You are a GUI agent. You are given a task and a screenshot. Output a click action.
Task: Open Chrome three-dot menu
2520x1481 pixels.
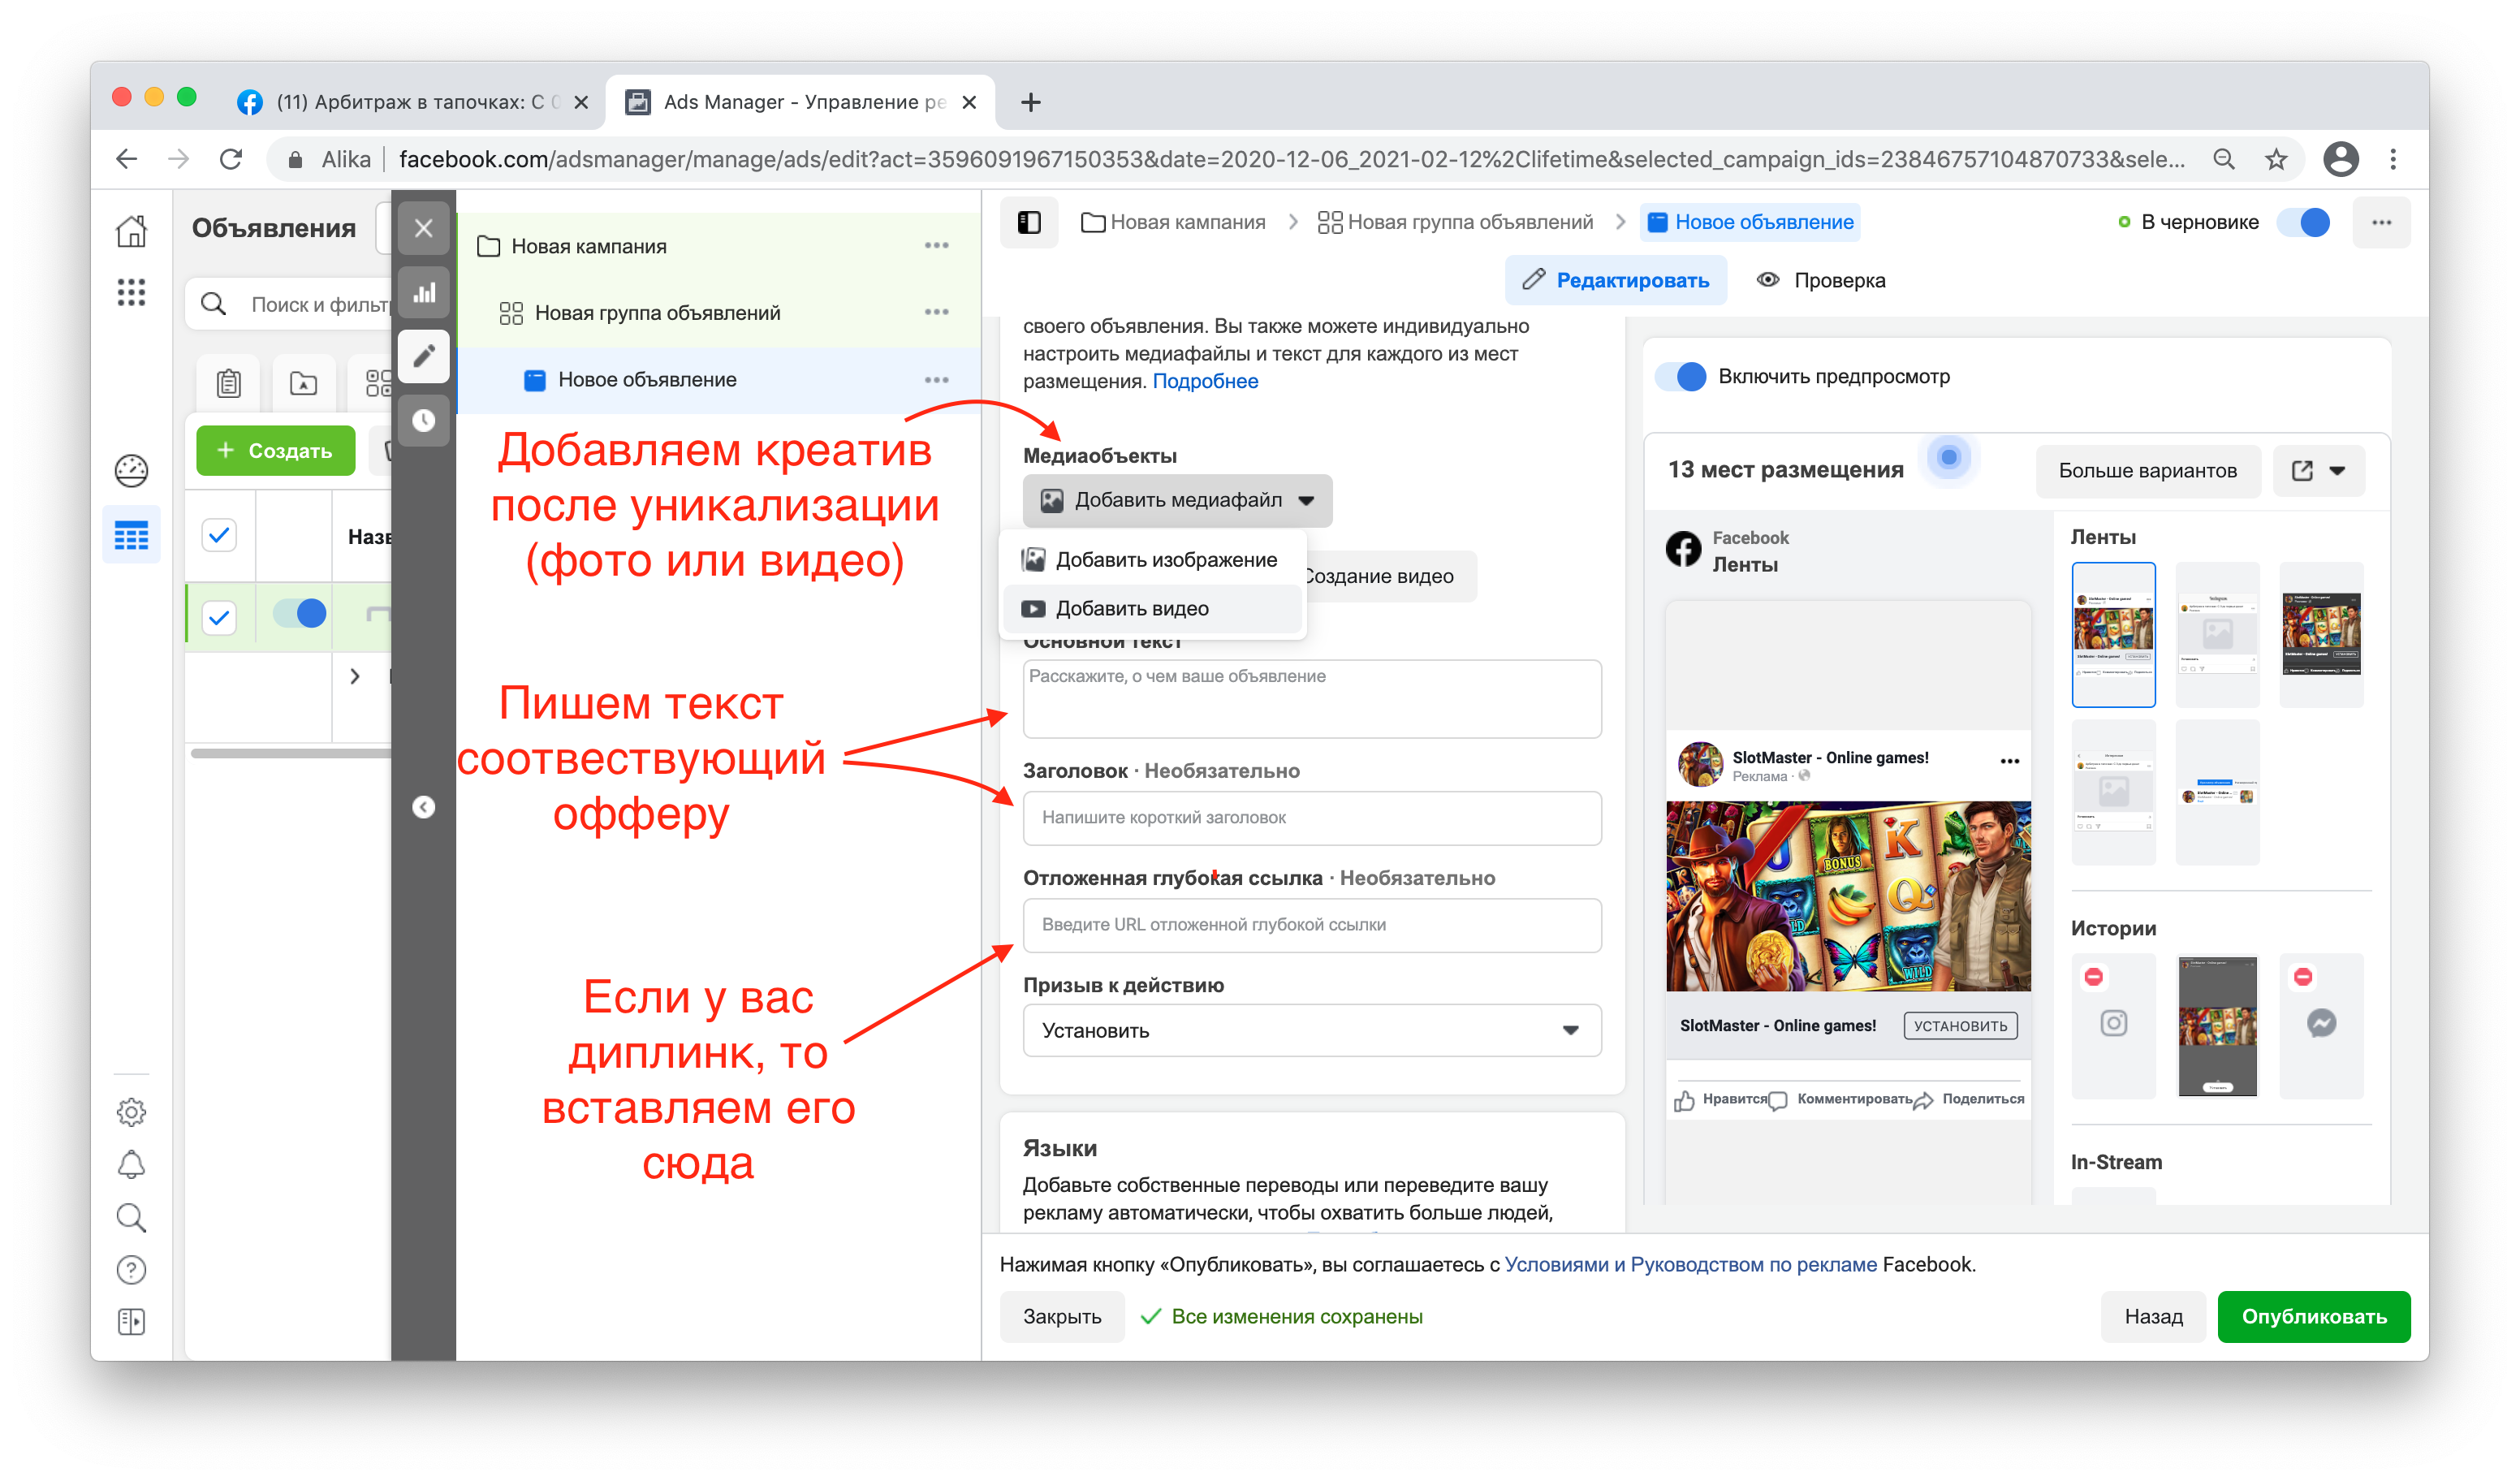(2393, 159)
